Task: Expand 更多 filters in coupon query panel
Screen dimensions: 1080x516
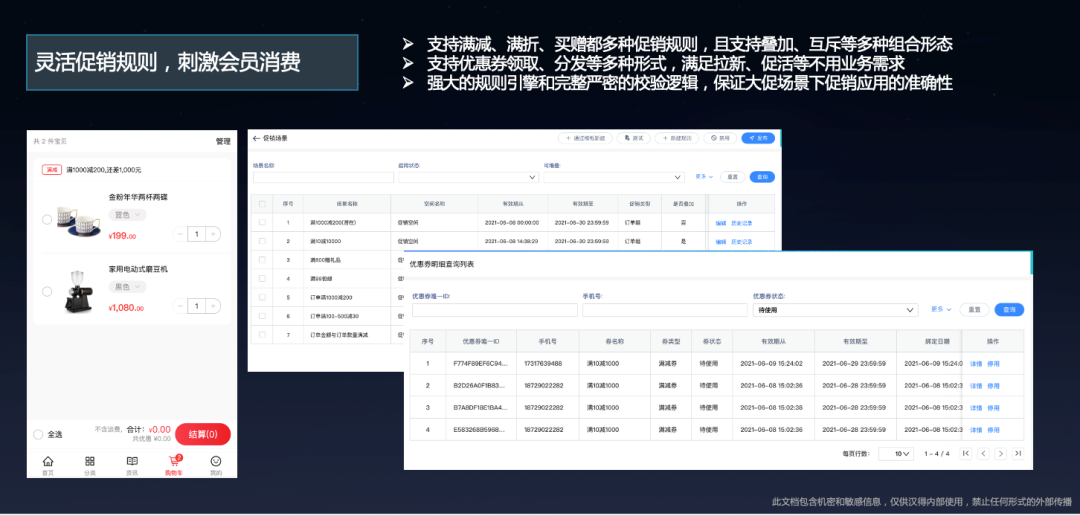Action: 941,309
